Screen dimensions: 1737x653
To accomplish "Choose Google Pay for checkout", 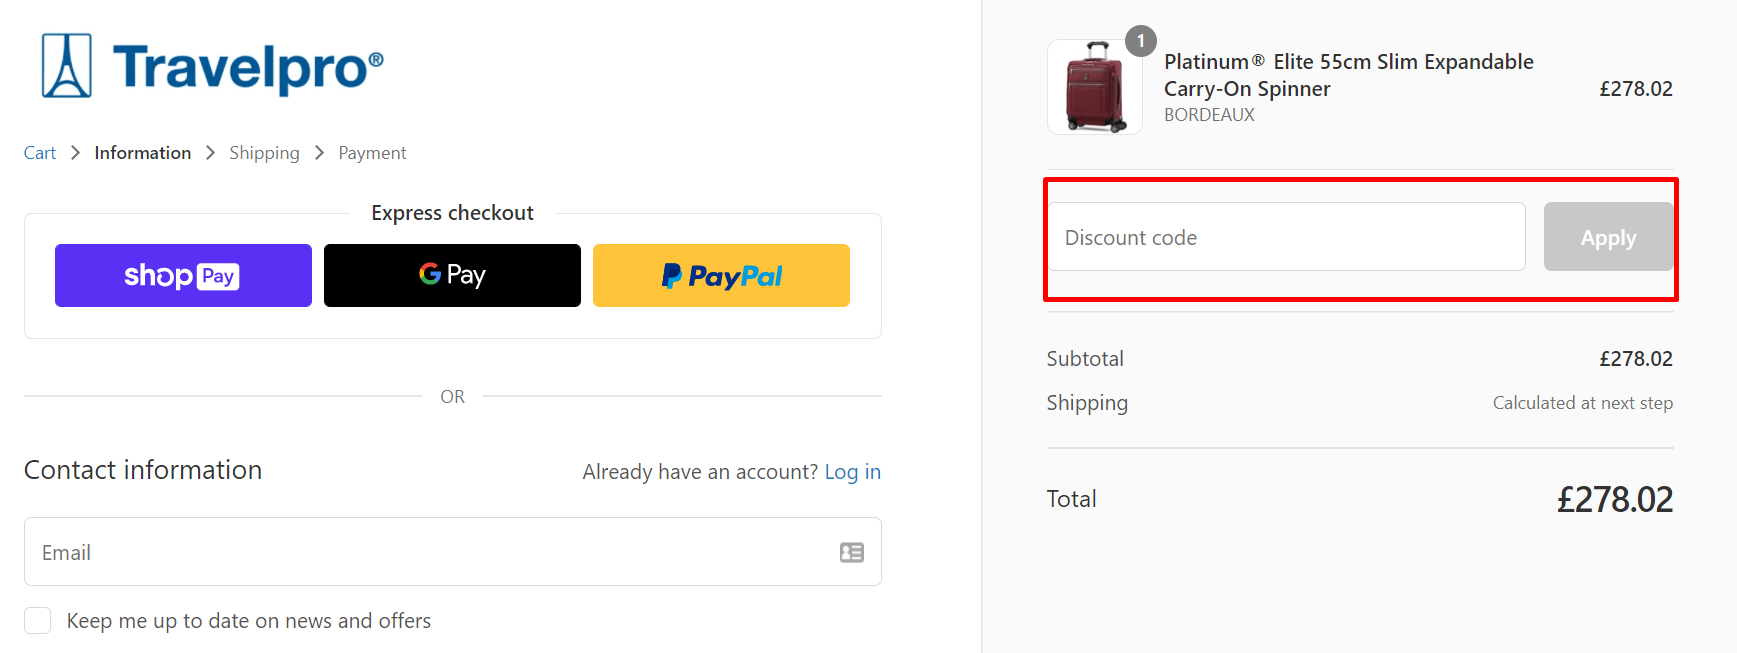I will (452, 275).
